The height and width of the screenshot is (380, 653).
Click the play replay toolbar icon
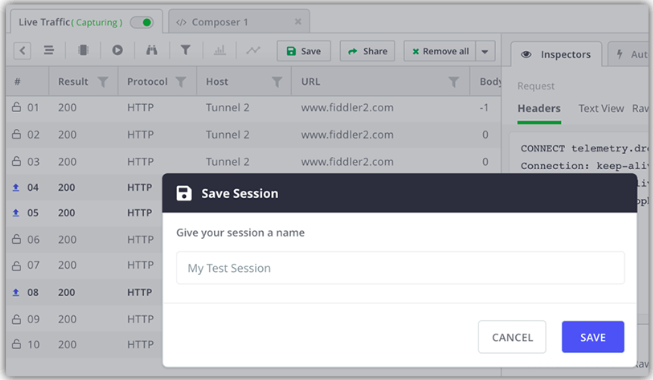(x=117, y=50)
